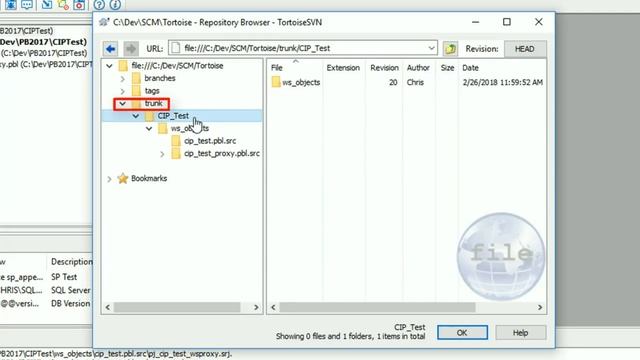Click the red record-style toolbar icon
Screen dimensions: 640x360
pyautogui.click(x=79, y=5)
